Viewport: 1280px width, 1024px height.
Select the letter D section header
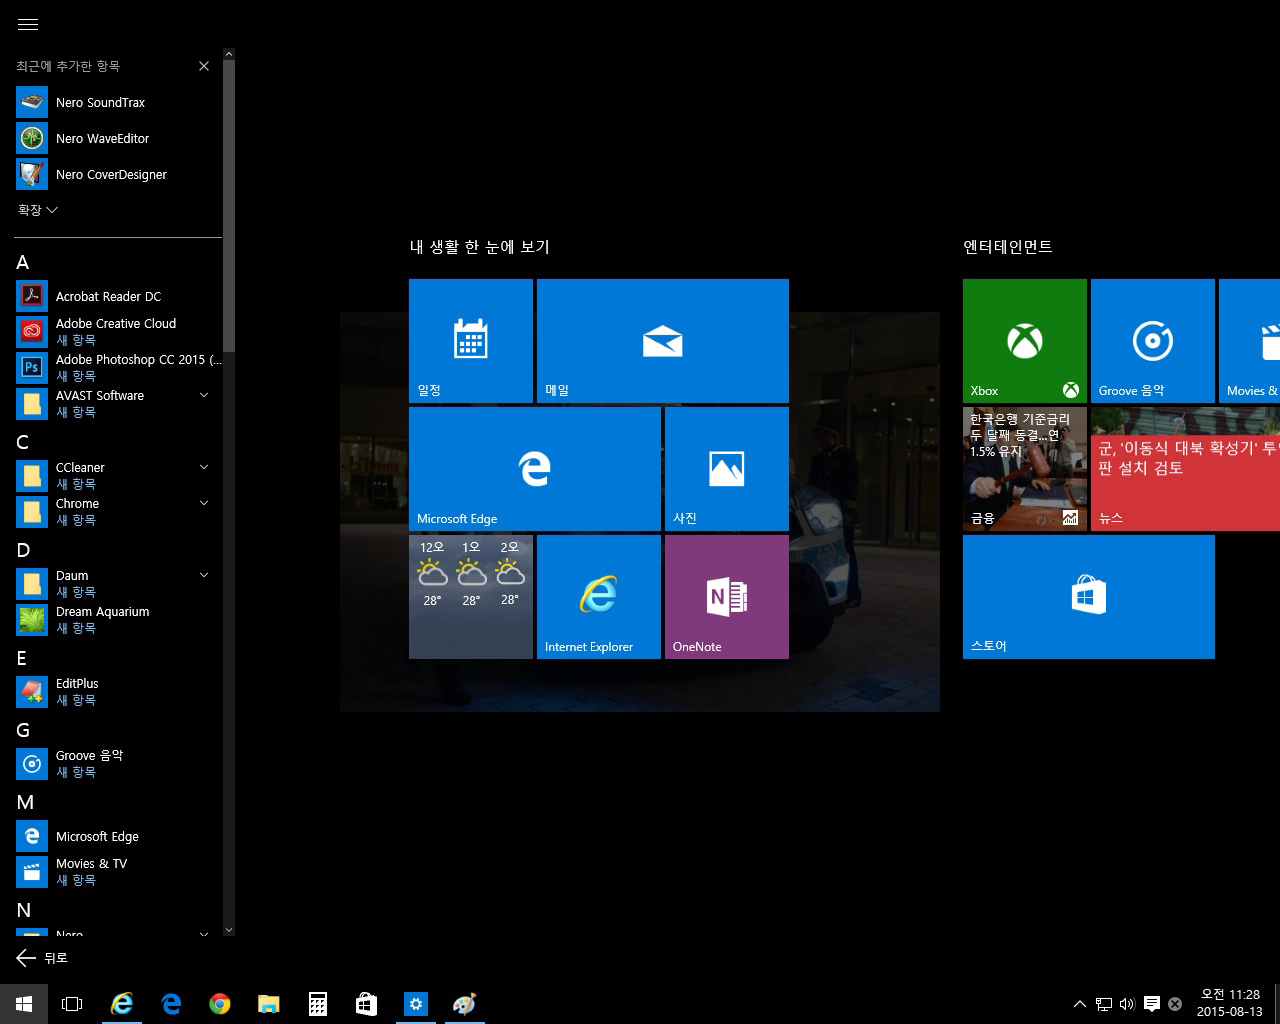[23, 550]
